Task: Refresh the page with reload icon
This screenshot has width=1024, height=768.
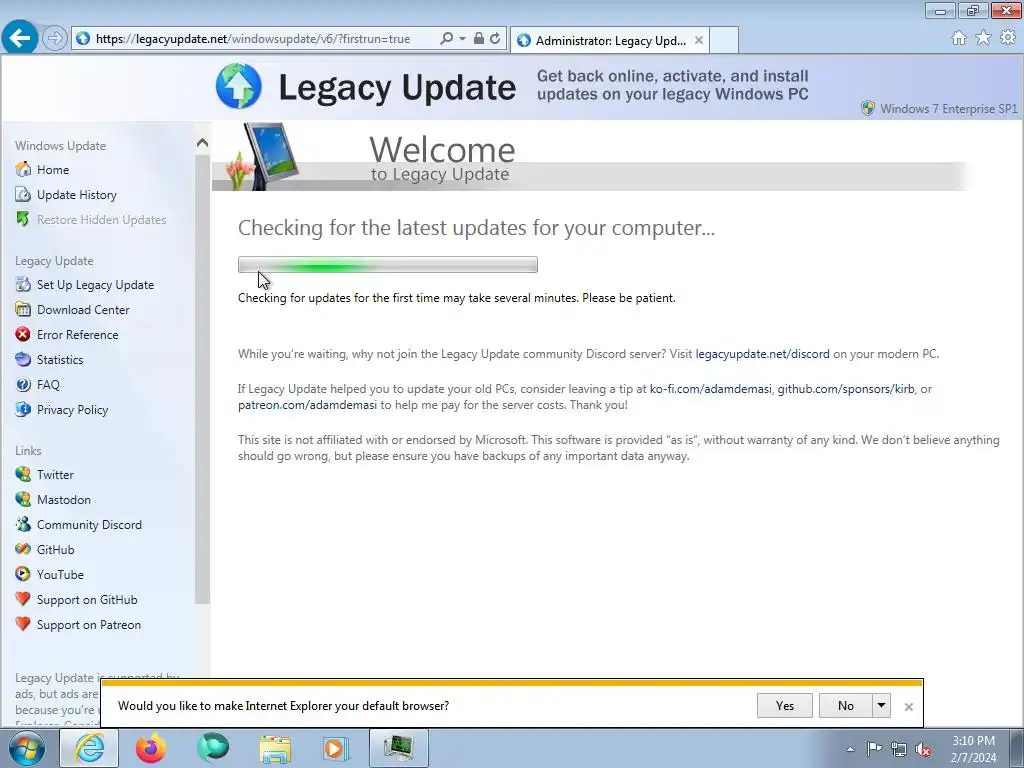Action: coord(495,39)
